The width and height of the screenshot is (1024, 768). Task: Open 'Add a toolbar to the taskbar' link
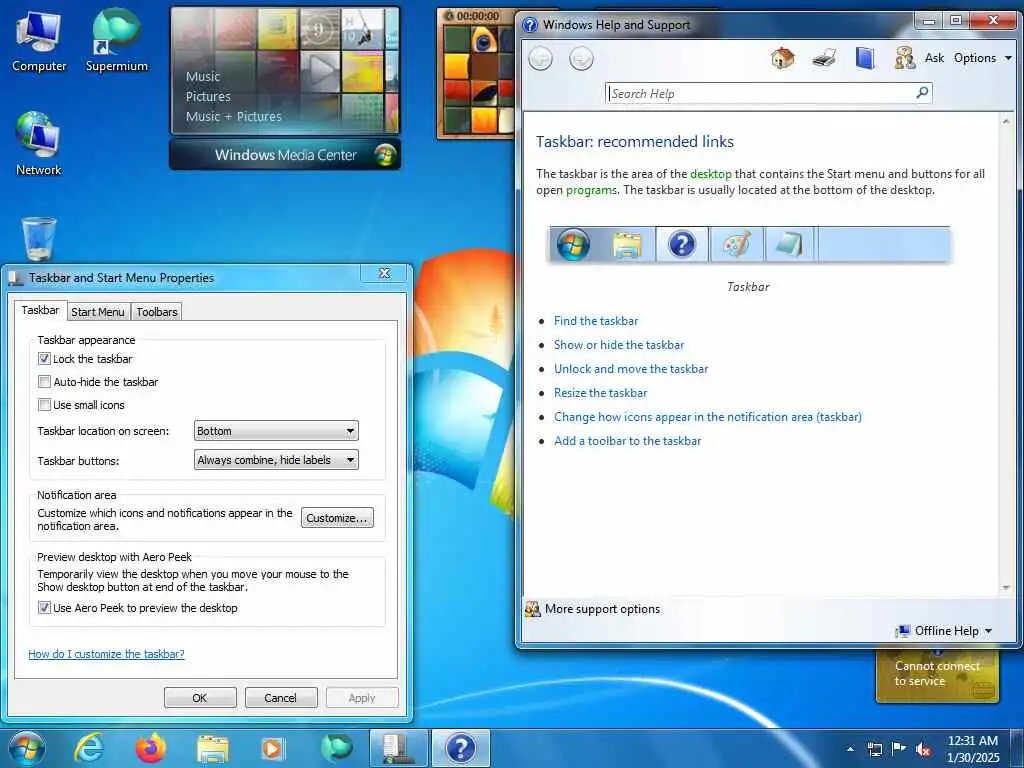pos(627,441)
